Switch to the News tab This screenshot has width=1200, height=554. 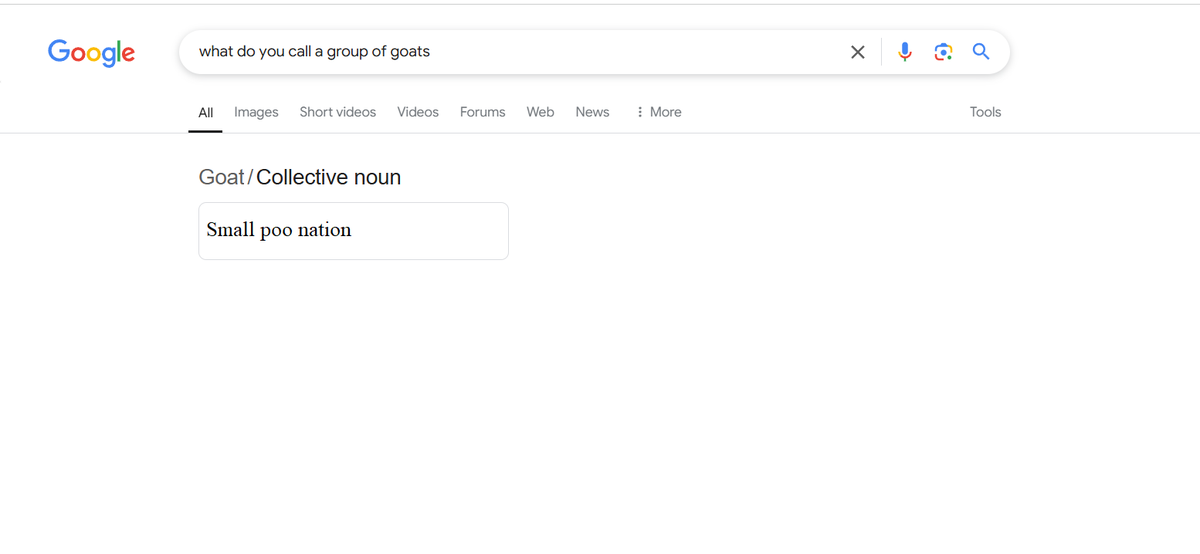[x=592, y=112]
